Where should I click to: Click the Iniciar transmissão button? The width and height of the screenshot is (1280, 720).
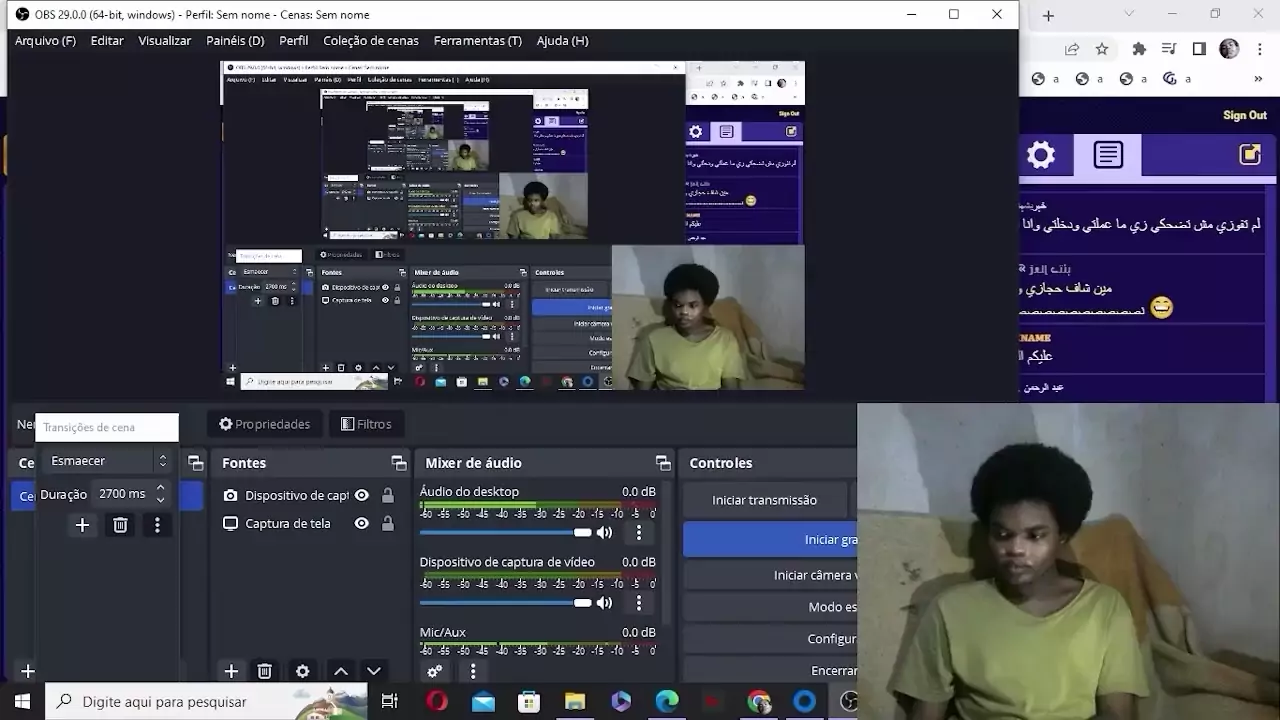tap(764, 500)
